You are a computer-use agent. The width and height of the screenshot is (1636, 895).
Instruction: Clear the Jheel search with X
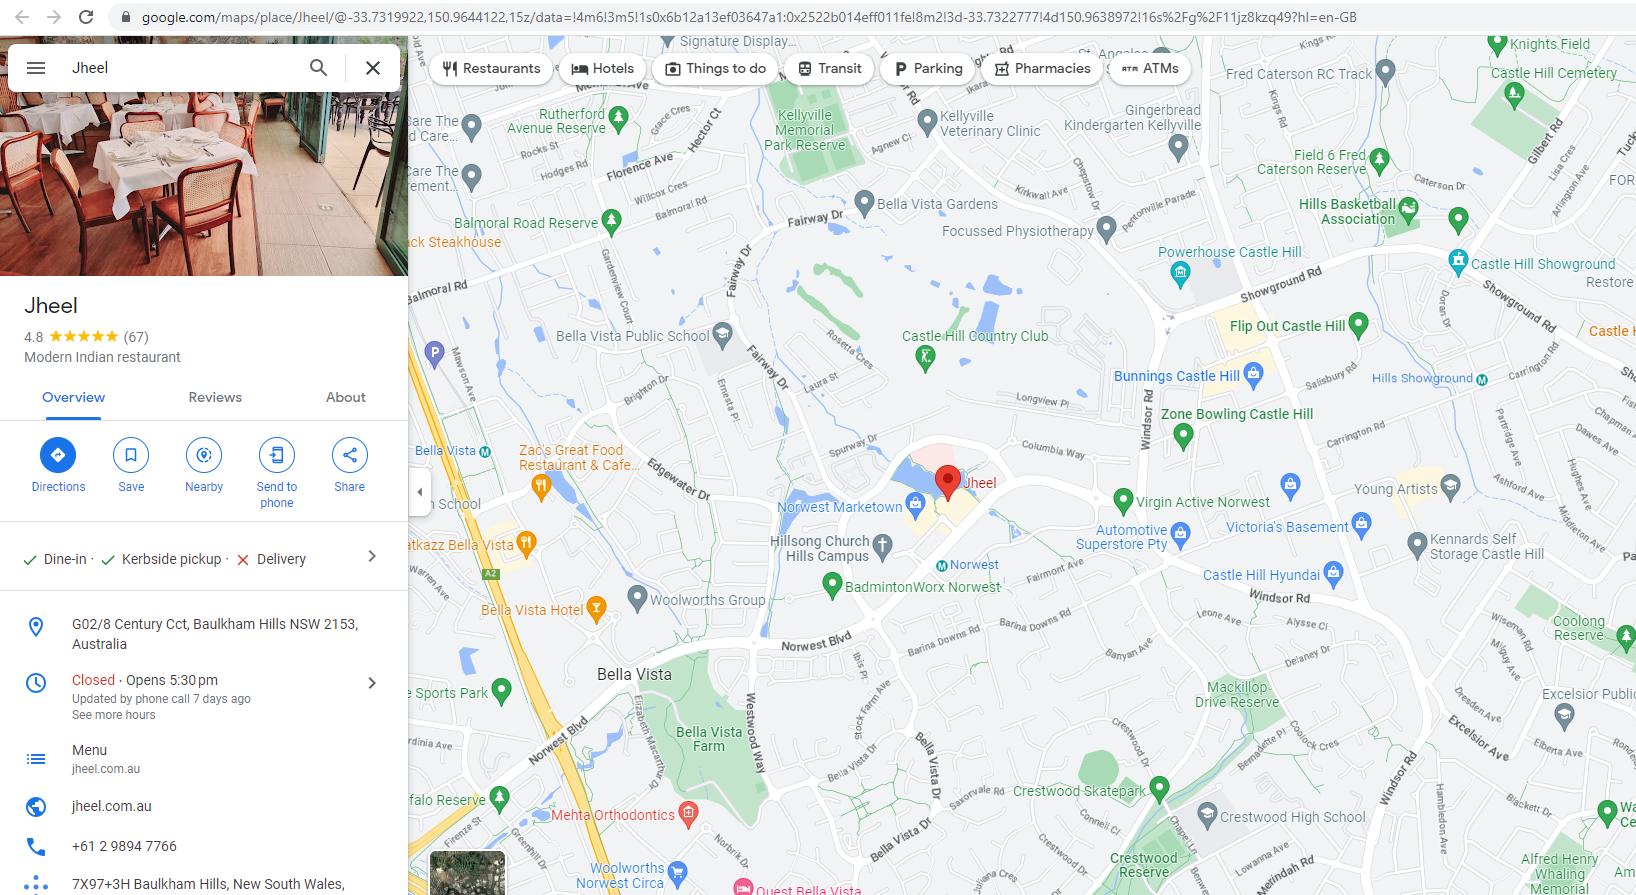point(373,68)
